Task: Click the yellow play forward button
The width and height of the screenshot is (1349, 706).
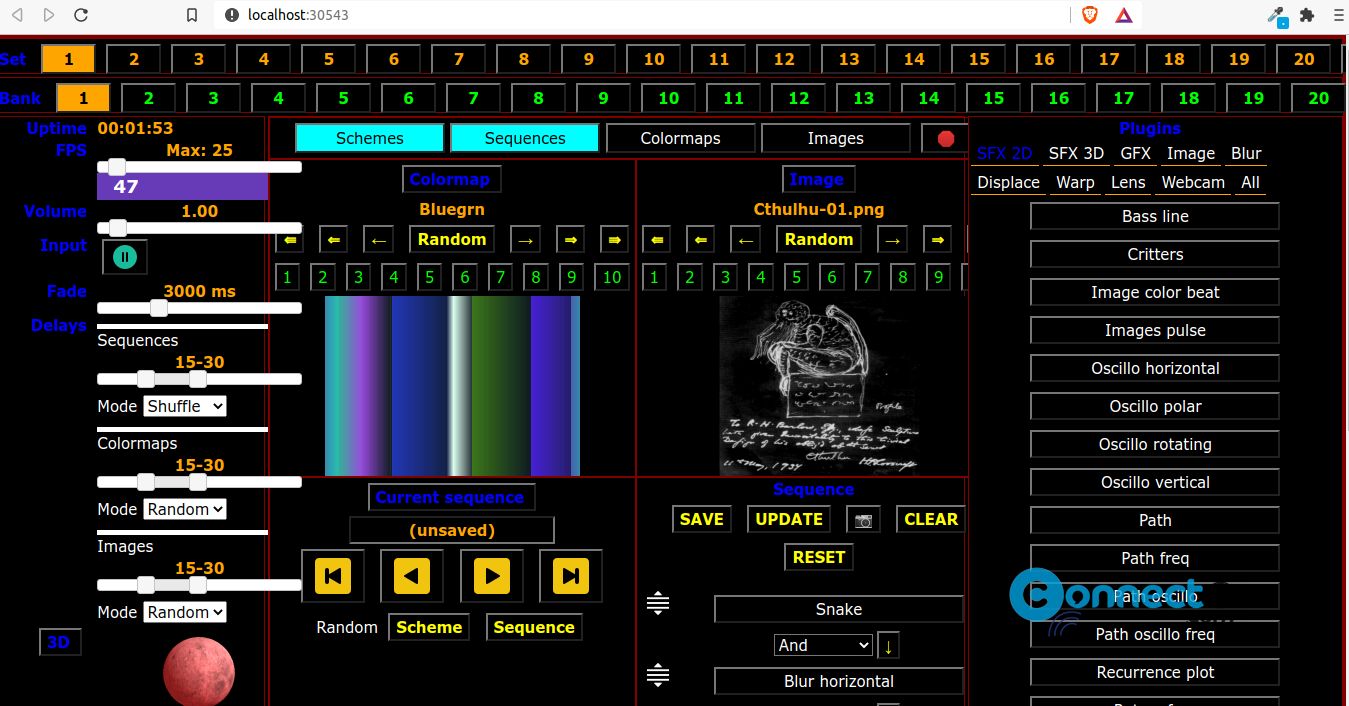Action: (491, 576)
